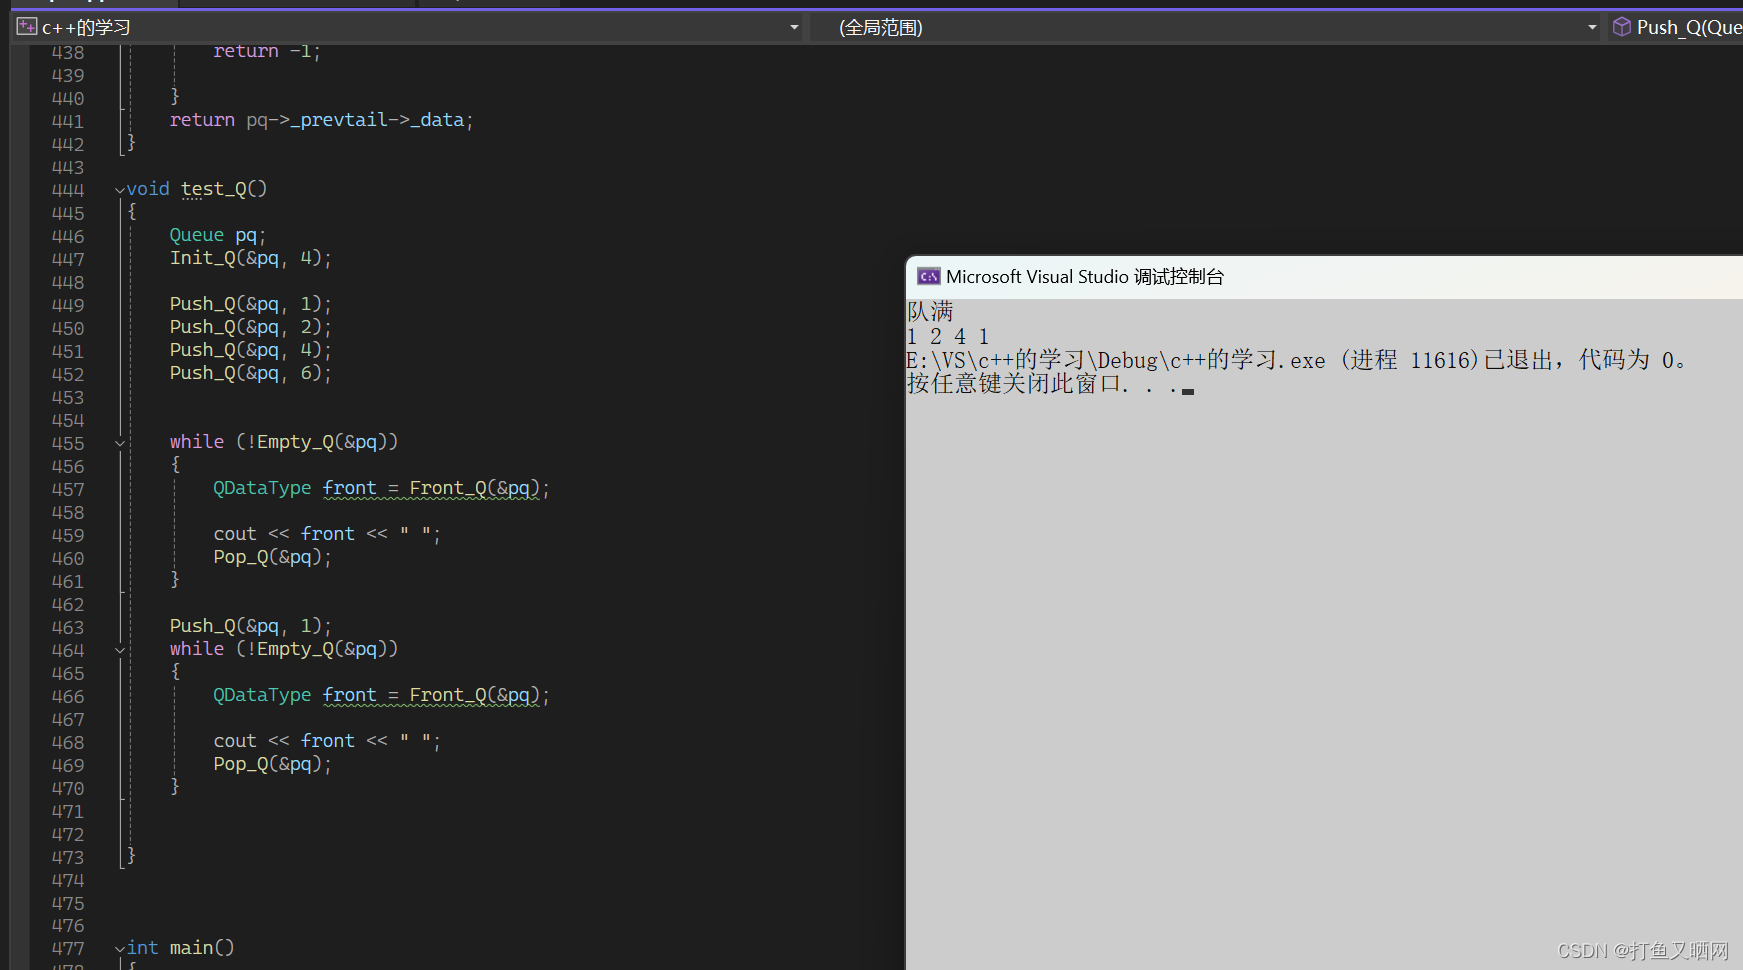1743x970 pixels.
Task: Click line number 473 in the gutter
Action: [x=68, y=857]
